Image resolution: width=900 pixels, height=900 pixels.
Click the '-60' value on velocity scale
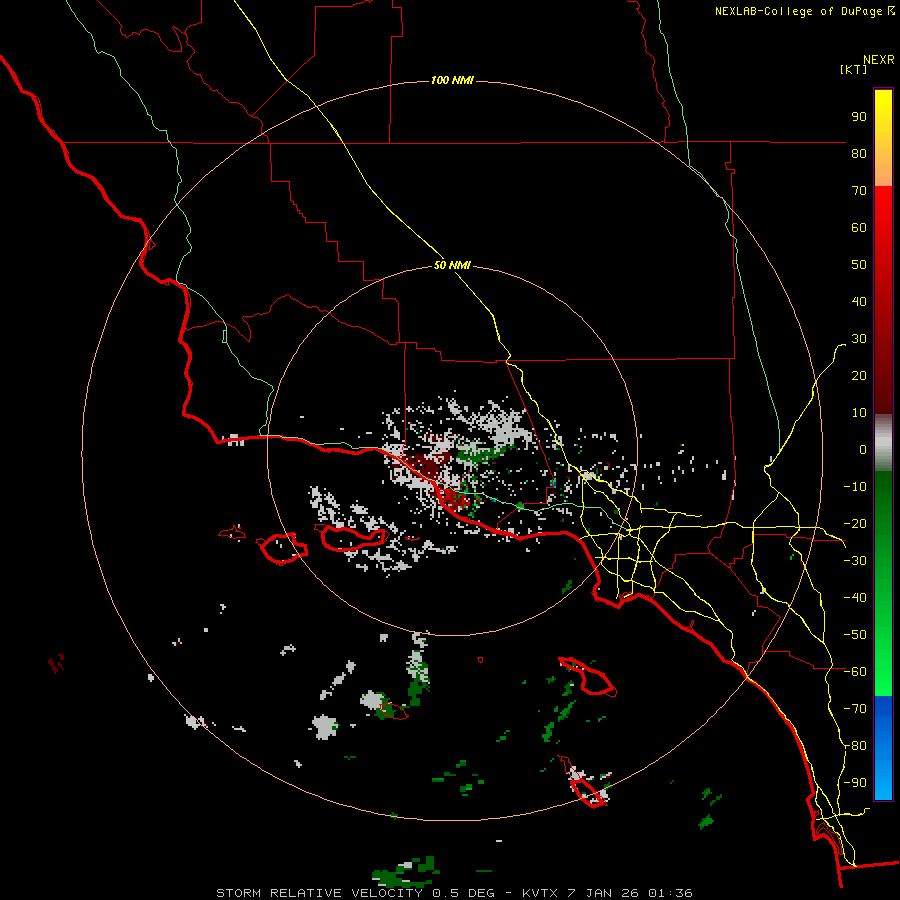coord(855,672)
